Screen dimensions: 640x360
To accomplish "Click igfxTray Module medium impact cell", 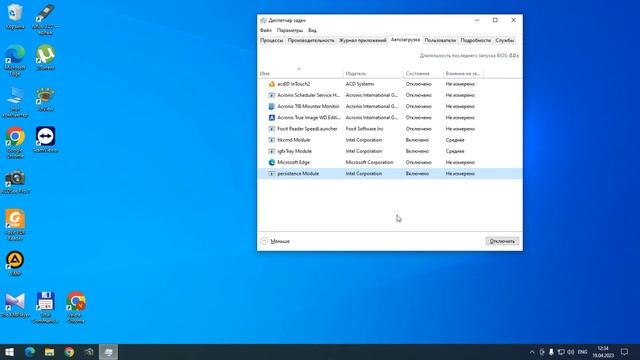I will [455, 151].
